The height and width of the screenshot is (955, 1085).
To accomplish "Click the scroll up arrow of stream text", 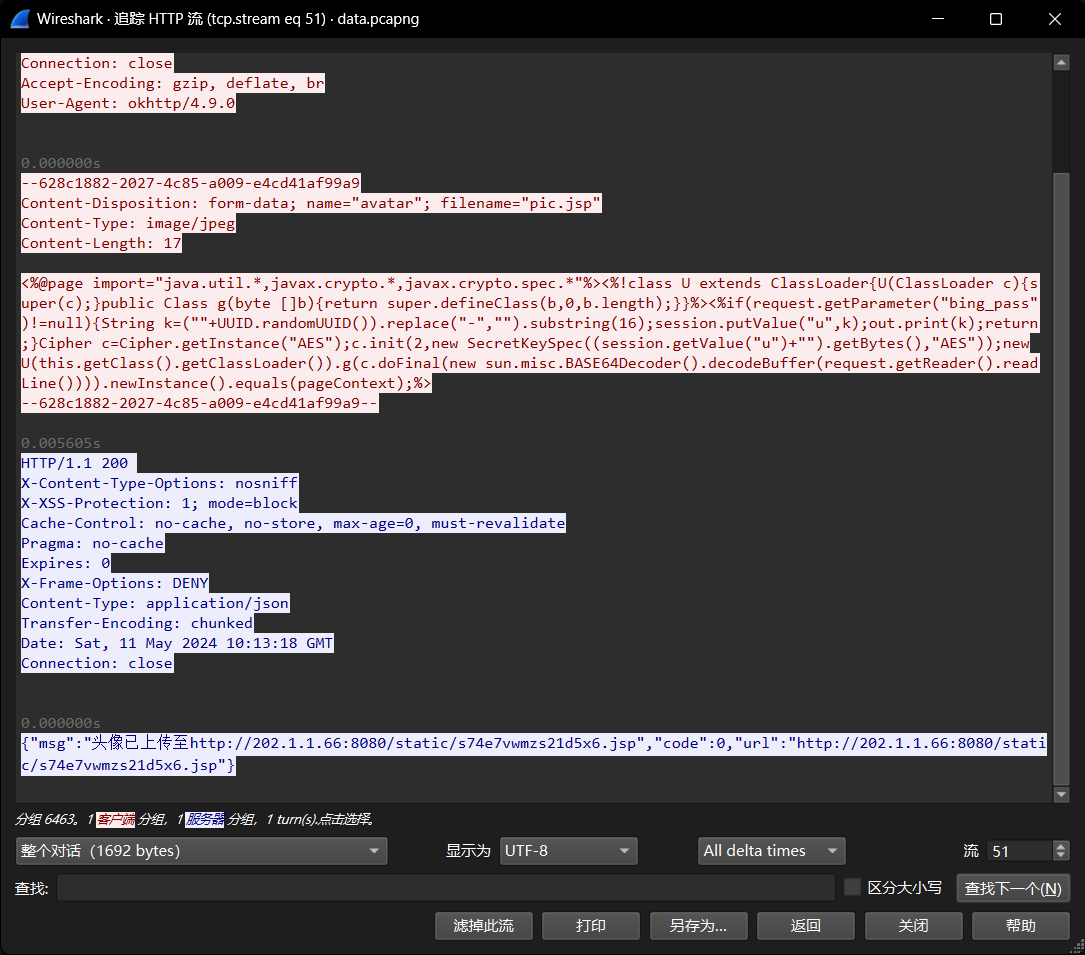I will tap(1061, 63).
